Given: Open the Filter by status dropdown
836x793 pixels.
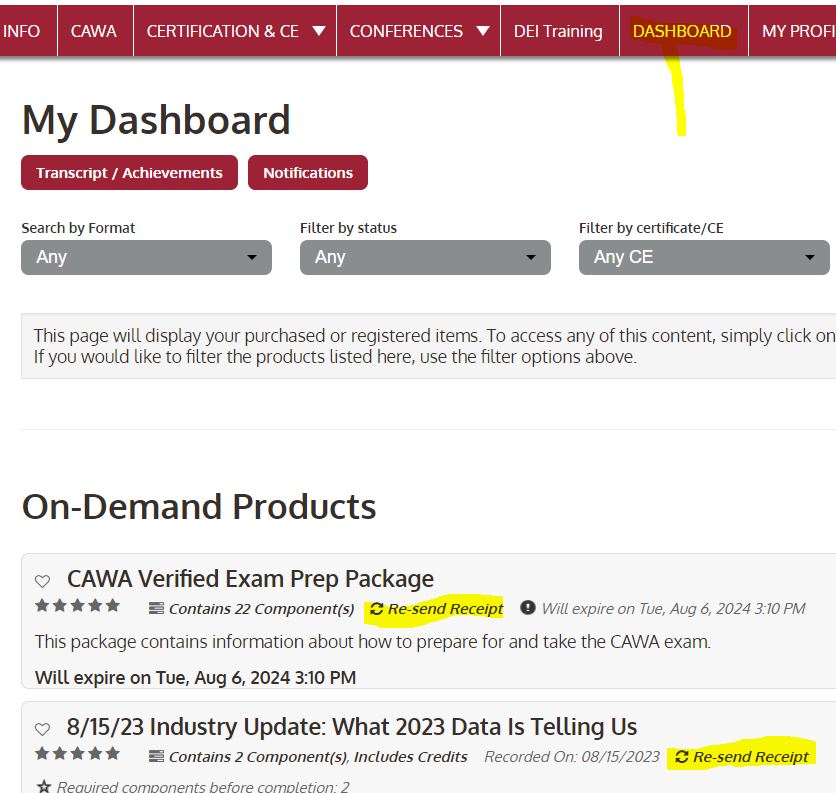Looking at the screenshot, I should (425, 258).
